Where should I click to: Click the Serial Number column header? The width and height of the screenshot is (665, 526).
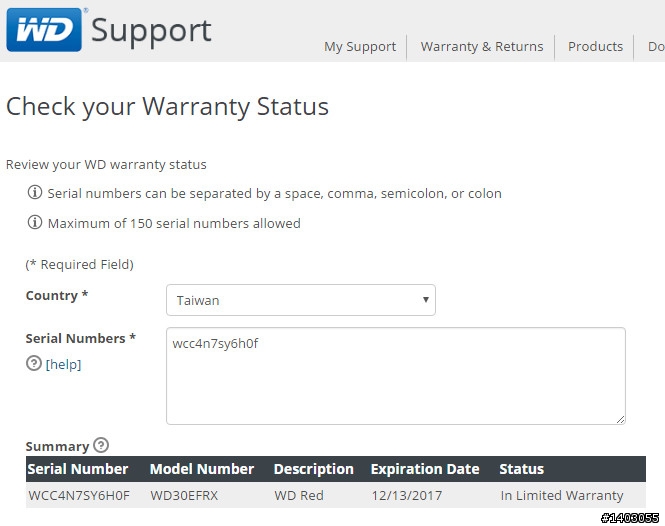tap(78, 469)
